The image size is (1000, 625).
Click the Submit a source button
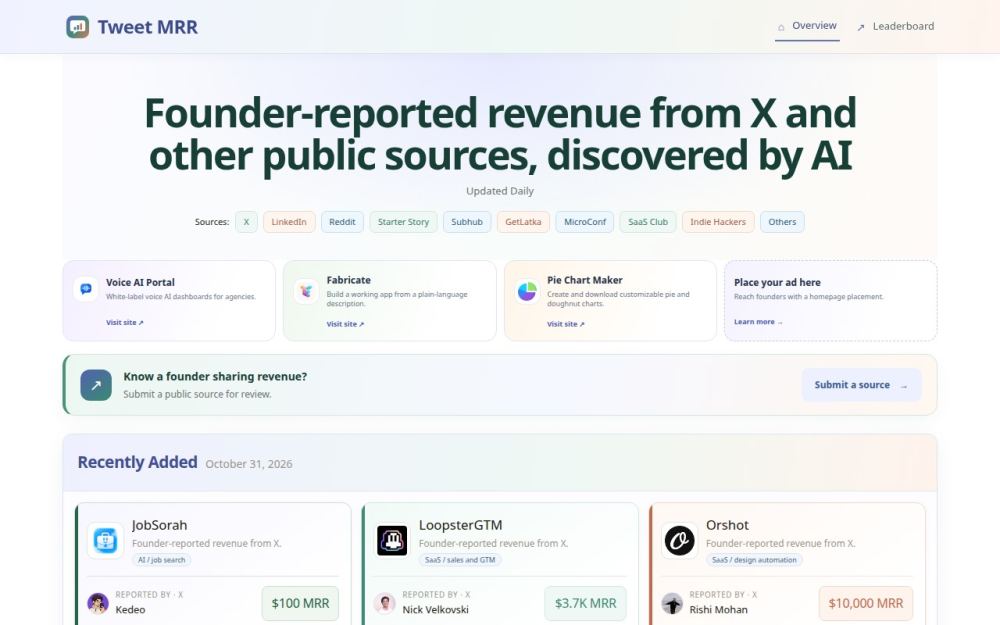coord(861,385)
